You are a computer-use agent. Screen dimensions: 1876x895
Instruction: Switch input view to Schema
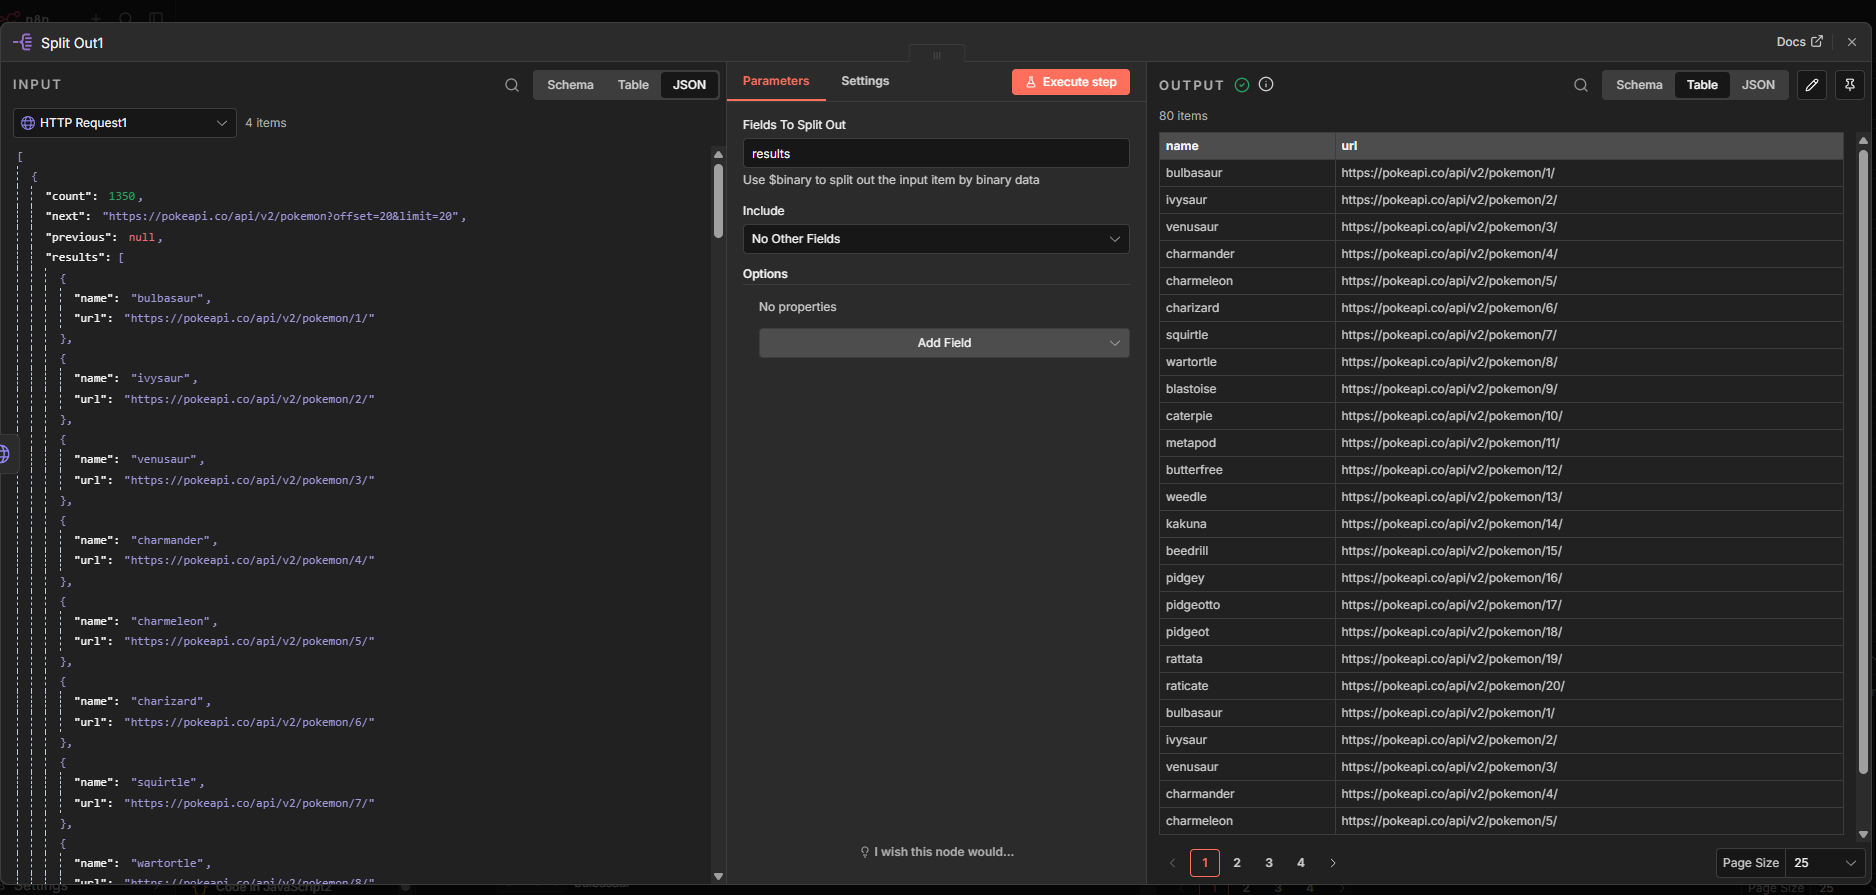click(x=570, y=85)
